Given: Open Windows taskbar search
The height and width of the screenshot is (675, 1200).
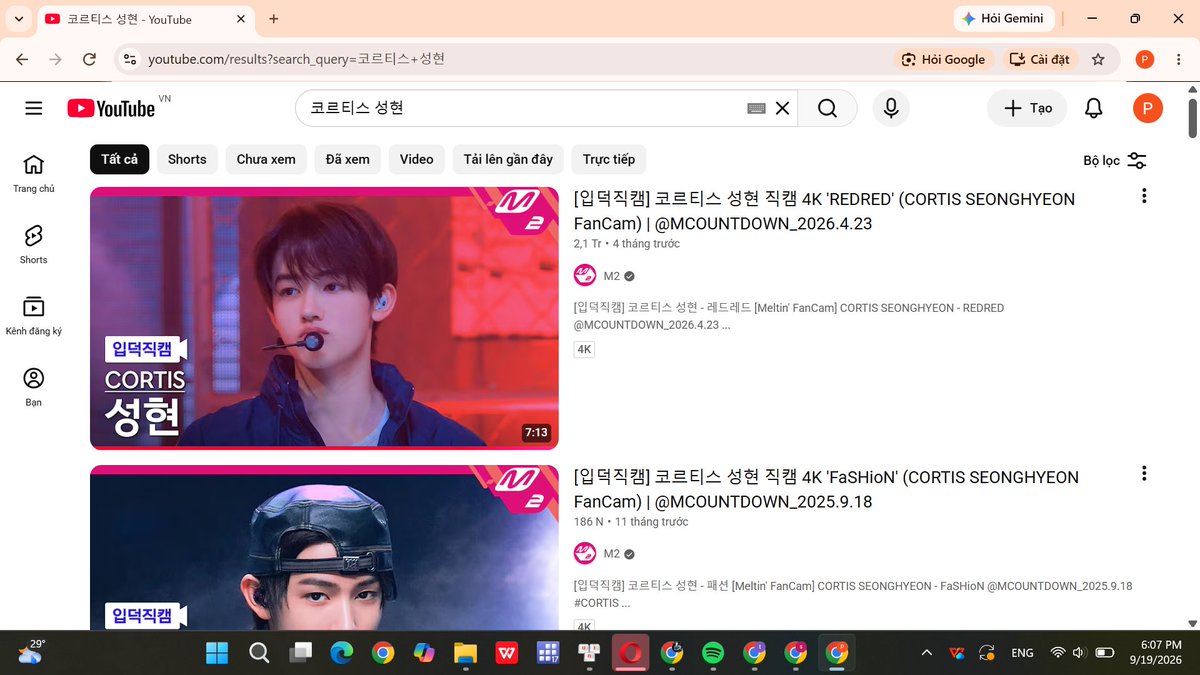Looking at the screenshot, I should [259, 653].
